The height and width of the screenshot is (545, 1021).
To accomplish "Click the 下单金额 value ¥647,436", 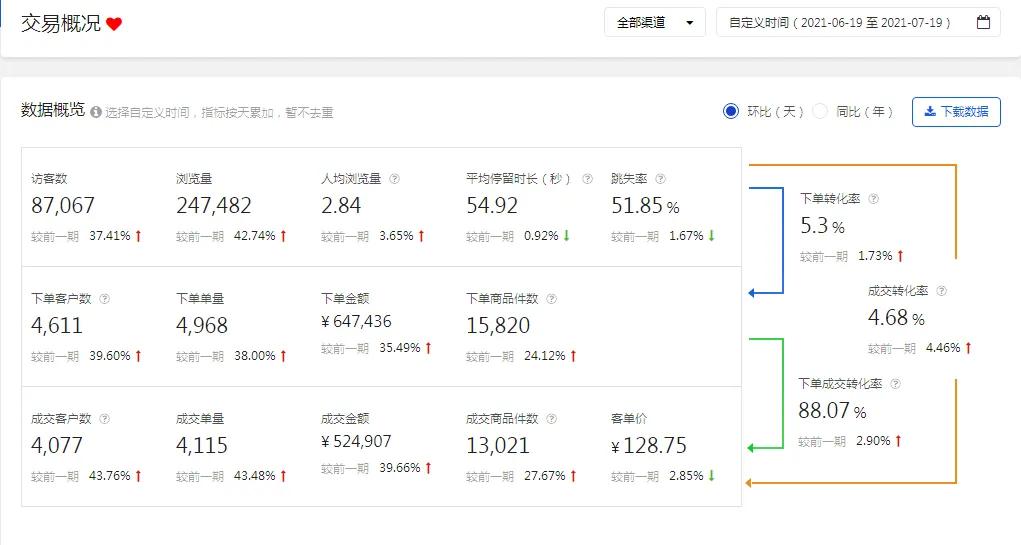I will click(356, 322).
